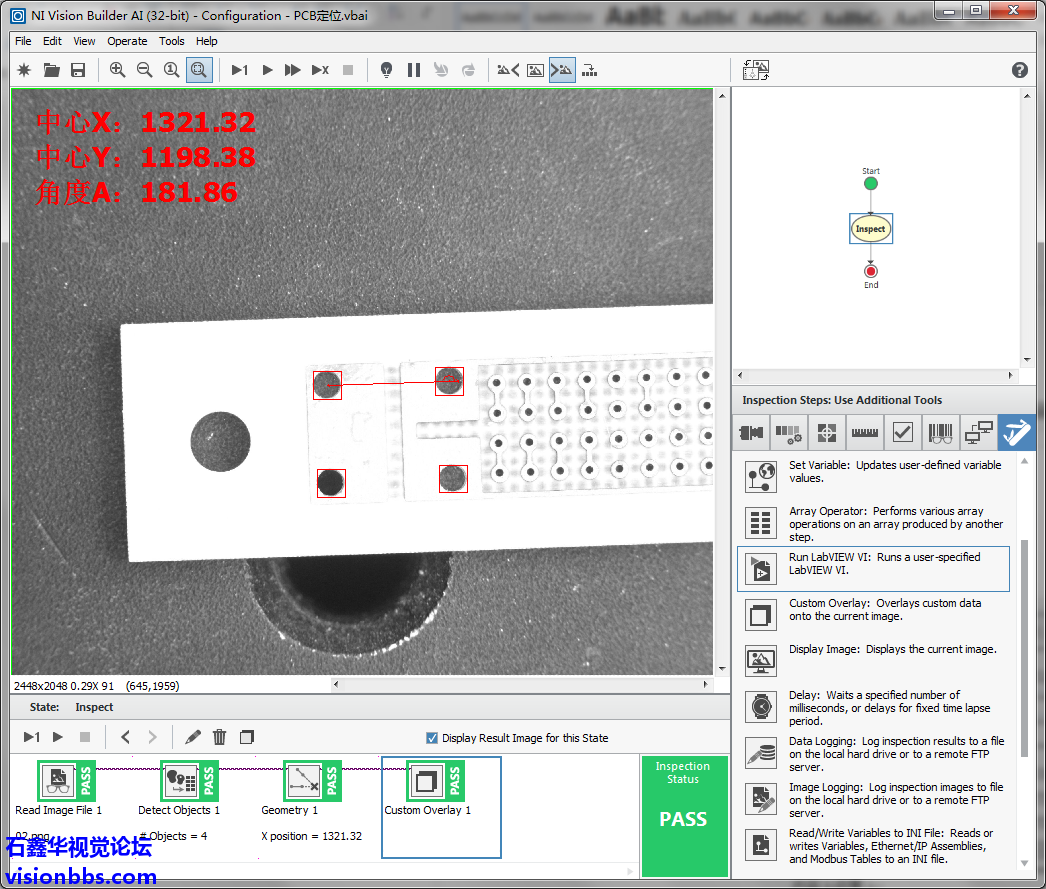Add a Display Image step
The image size is (1046, 889).
coord(874,661)
